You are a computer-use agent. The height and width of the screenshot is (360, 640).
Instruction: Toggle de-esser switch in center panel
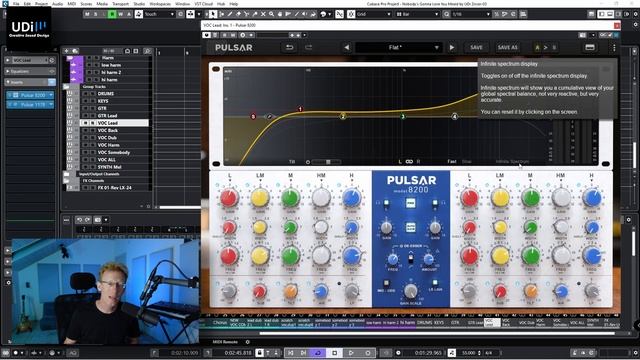pyautogui.click(x=411, y=258)
